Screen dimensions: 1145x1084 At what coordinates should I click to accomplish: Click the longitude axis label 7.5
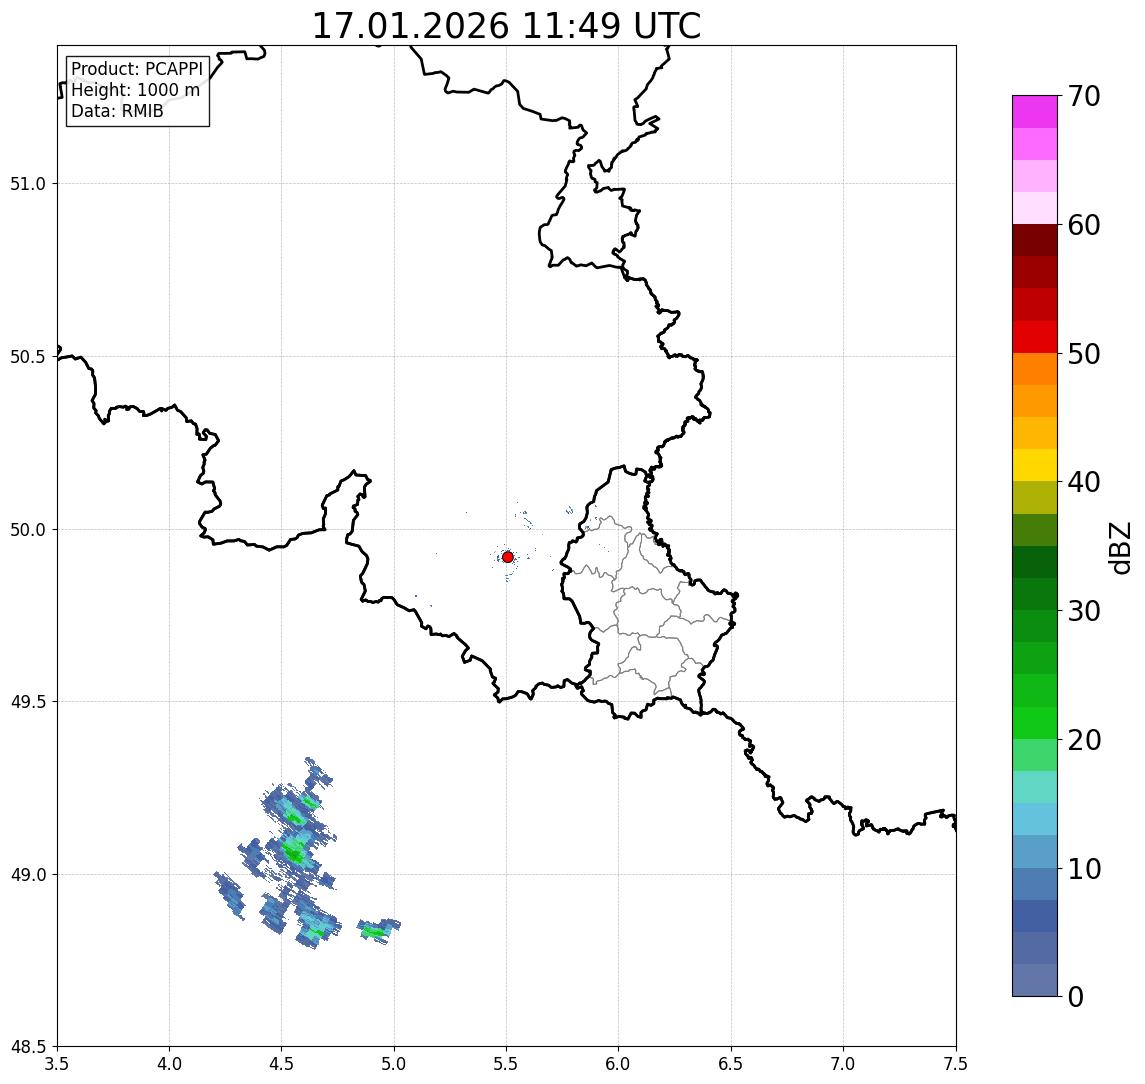tap(956, 1064)
